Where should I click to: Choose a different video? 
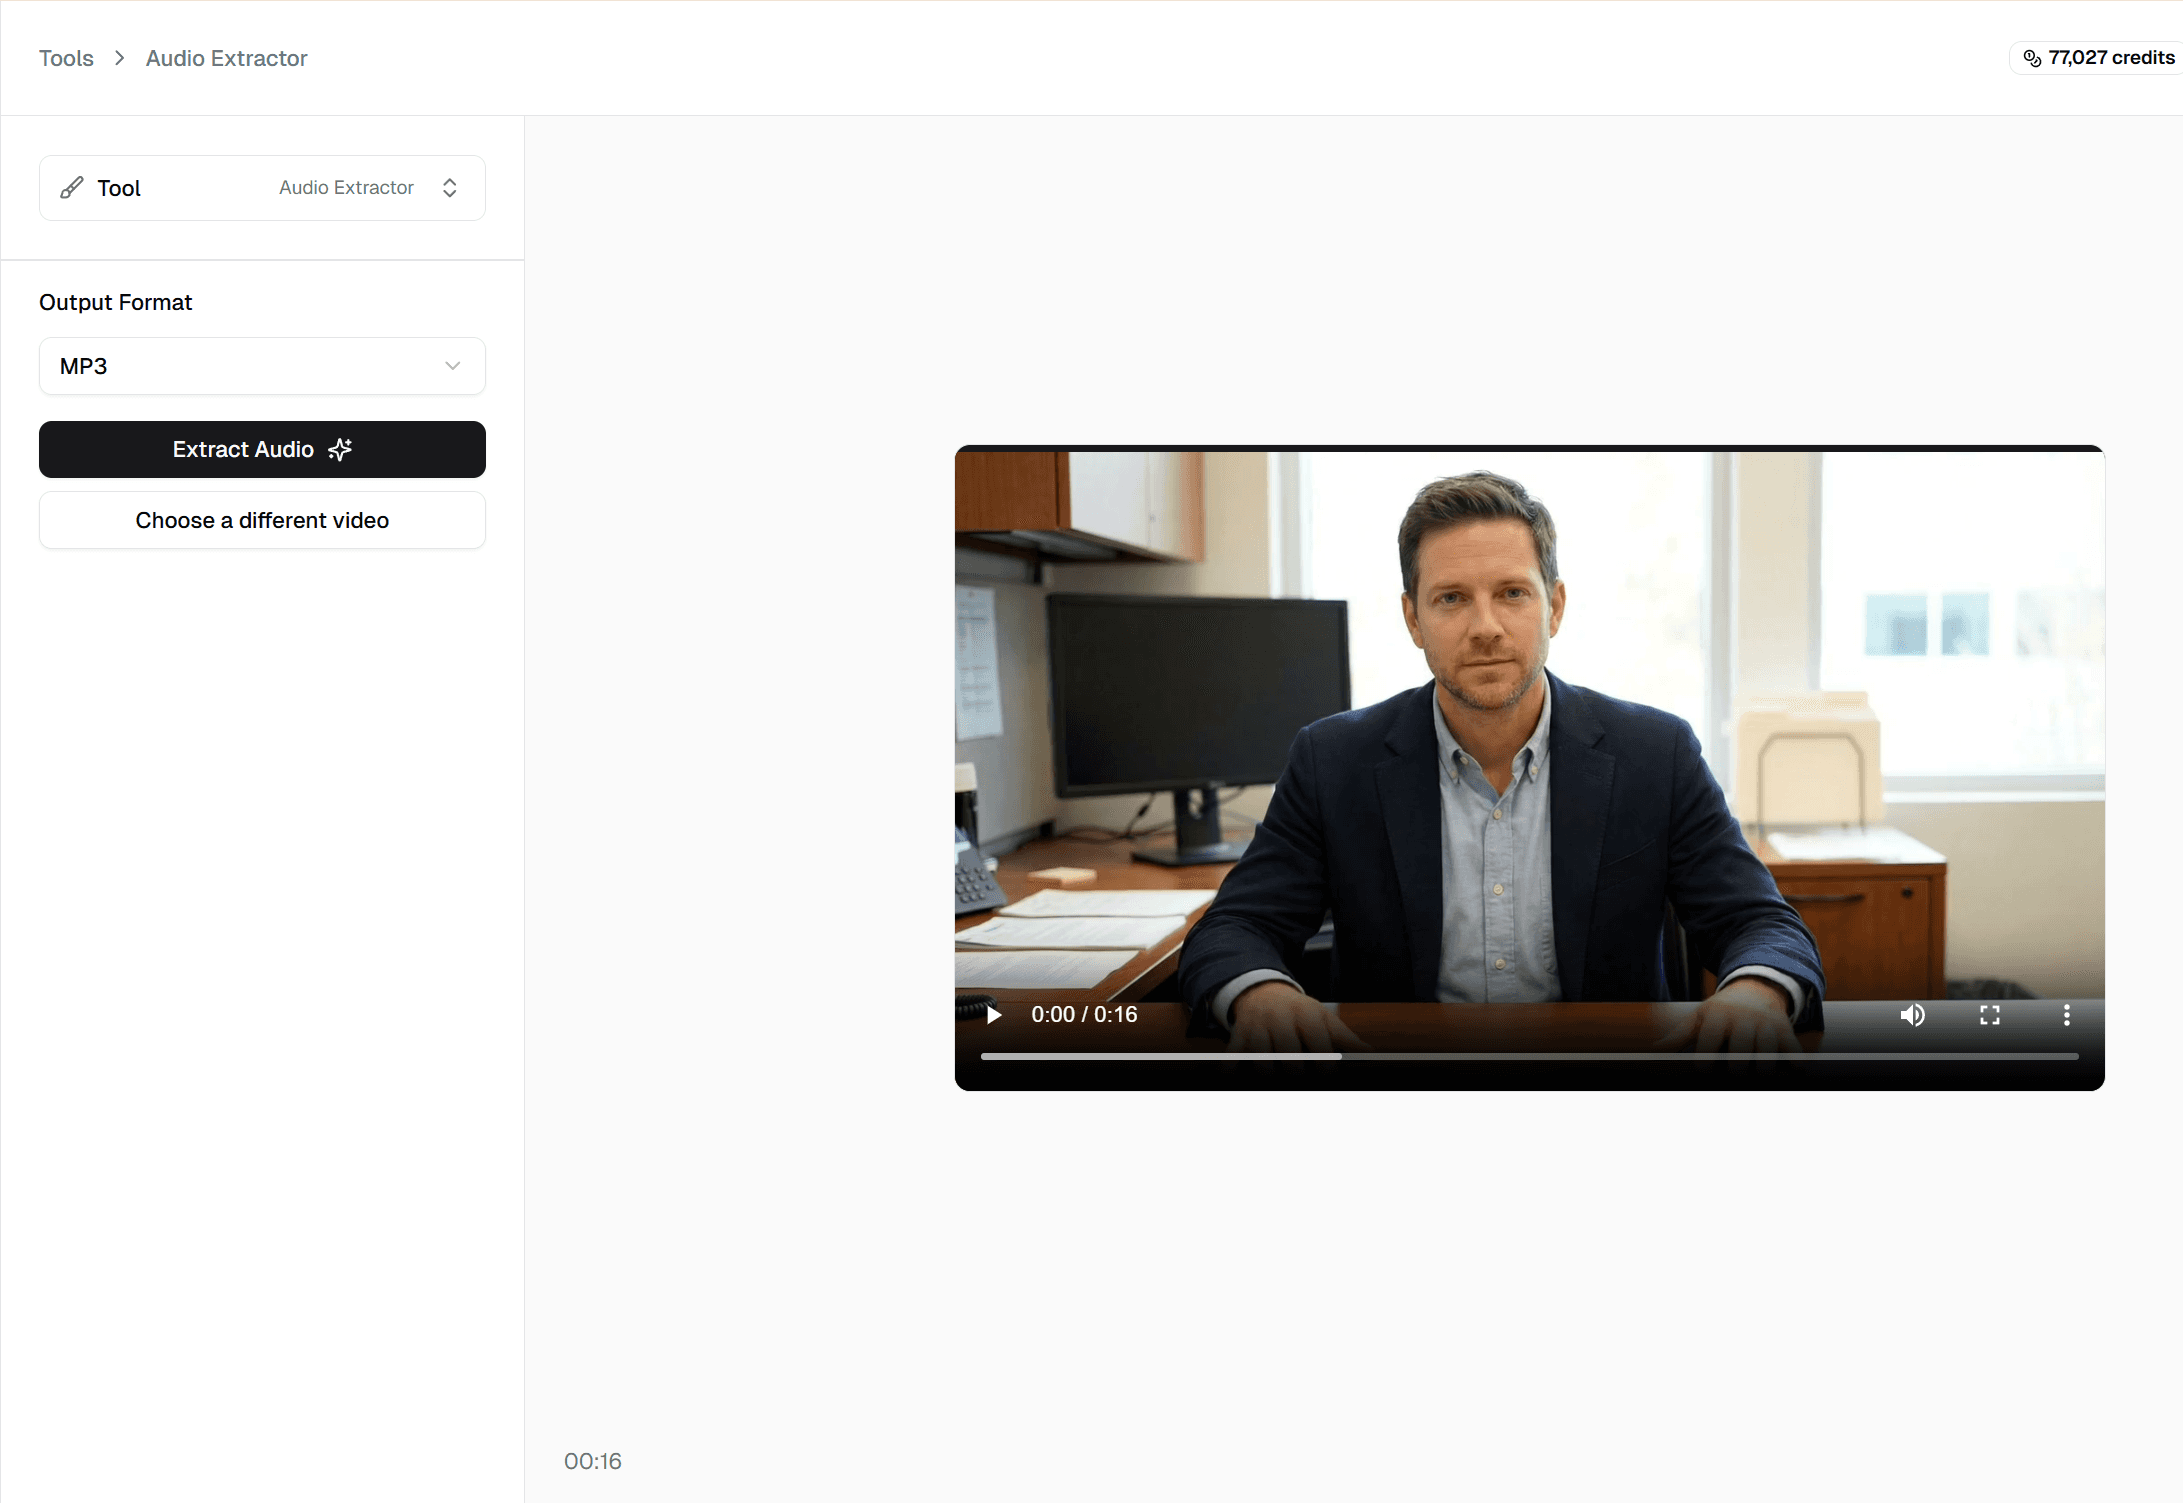(x=262, y=520)
